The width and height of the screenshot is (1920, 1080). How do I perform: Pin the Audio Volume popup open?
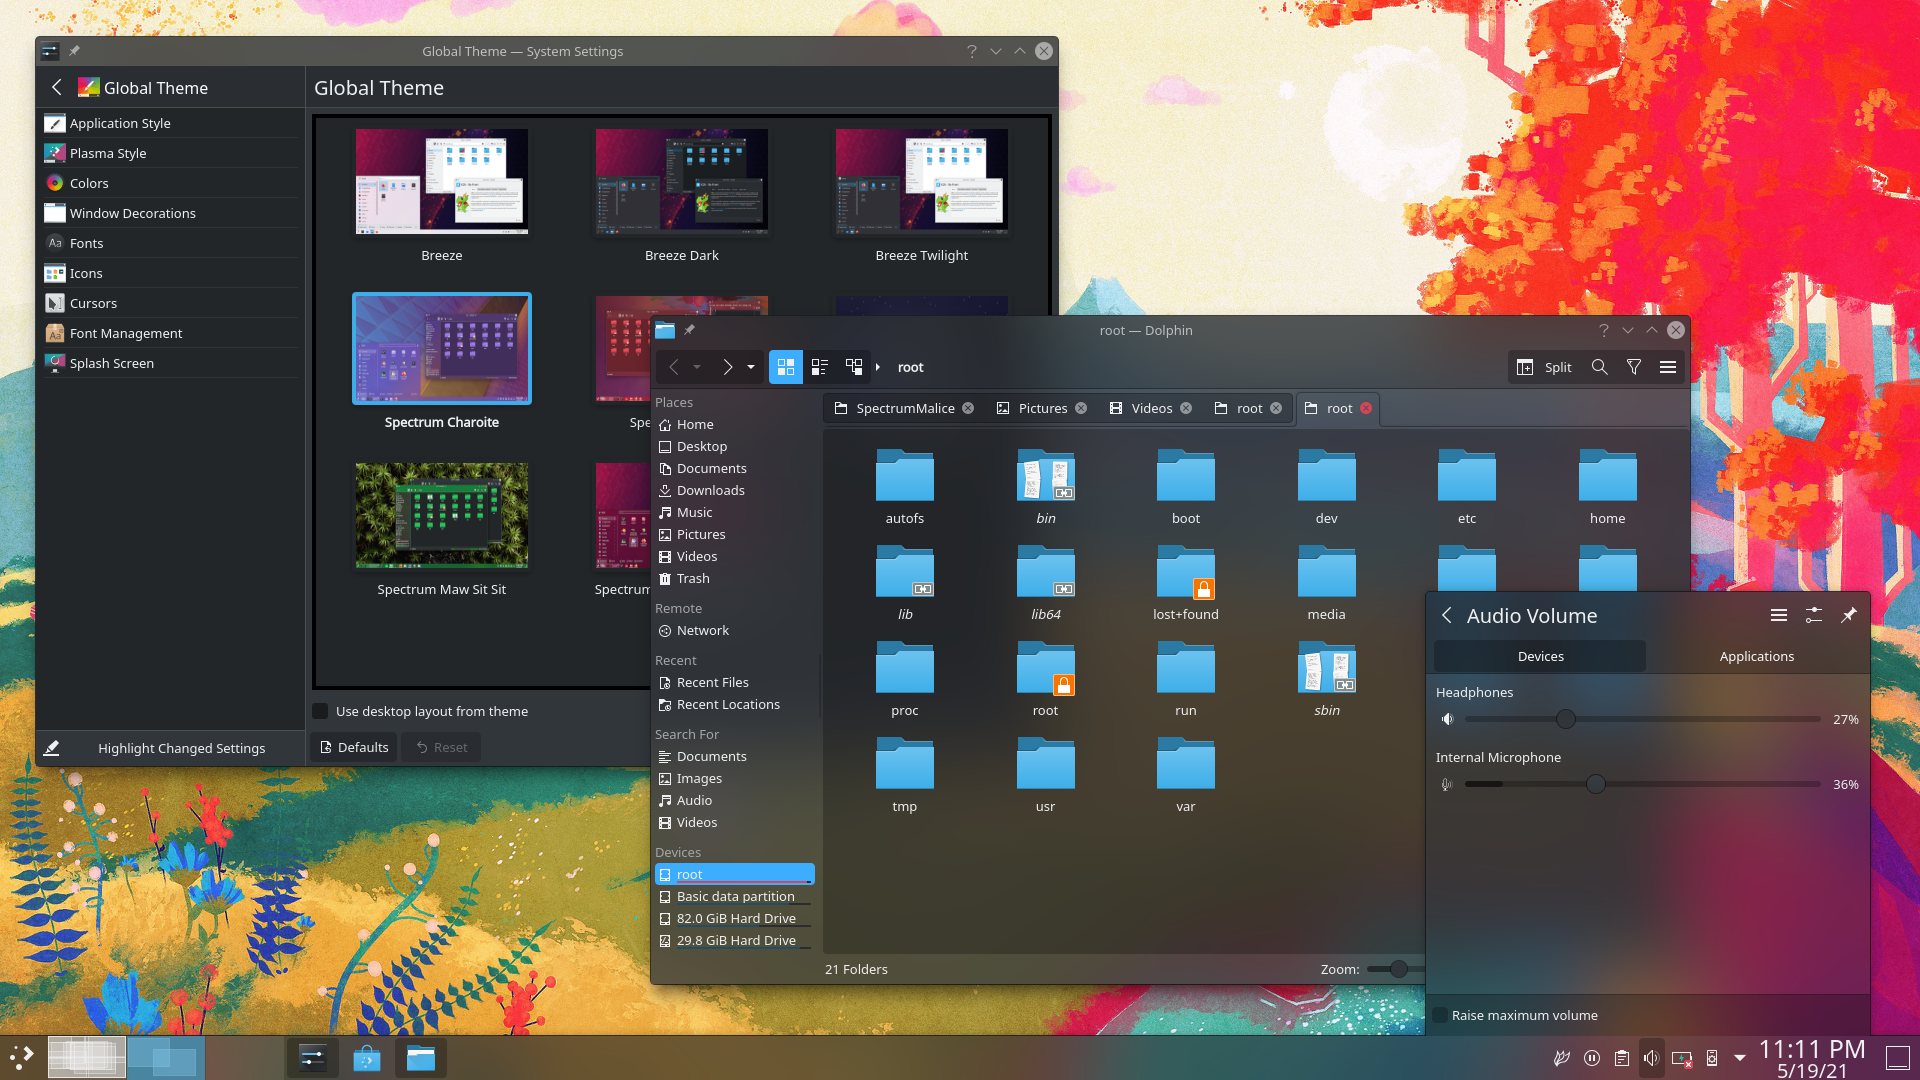coord(1849,616)
